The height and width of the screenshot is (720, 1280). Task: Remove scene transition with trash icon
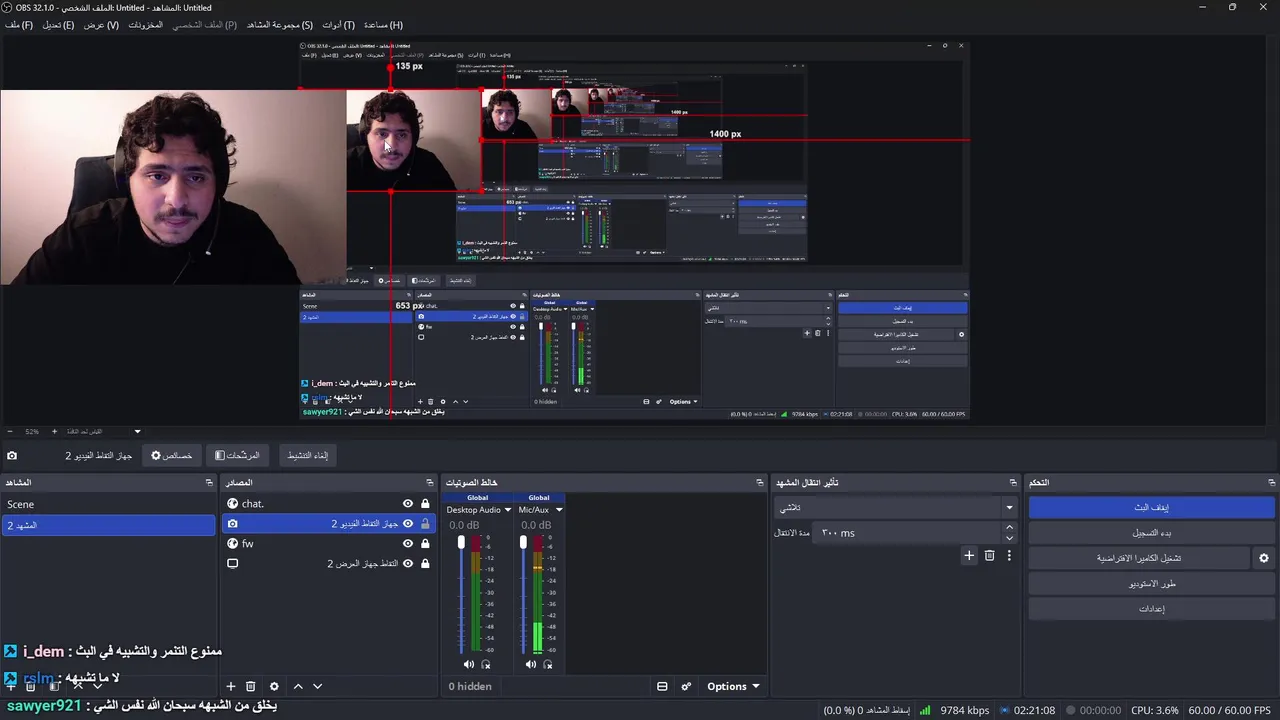(x=989, y=555)
